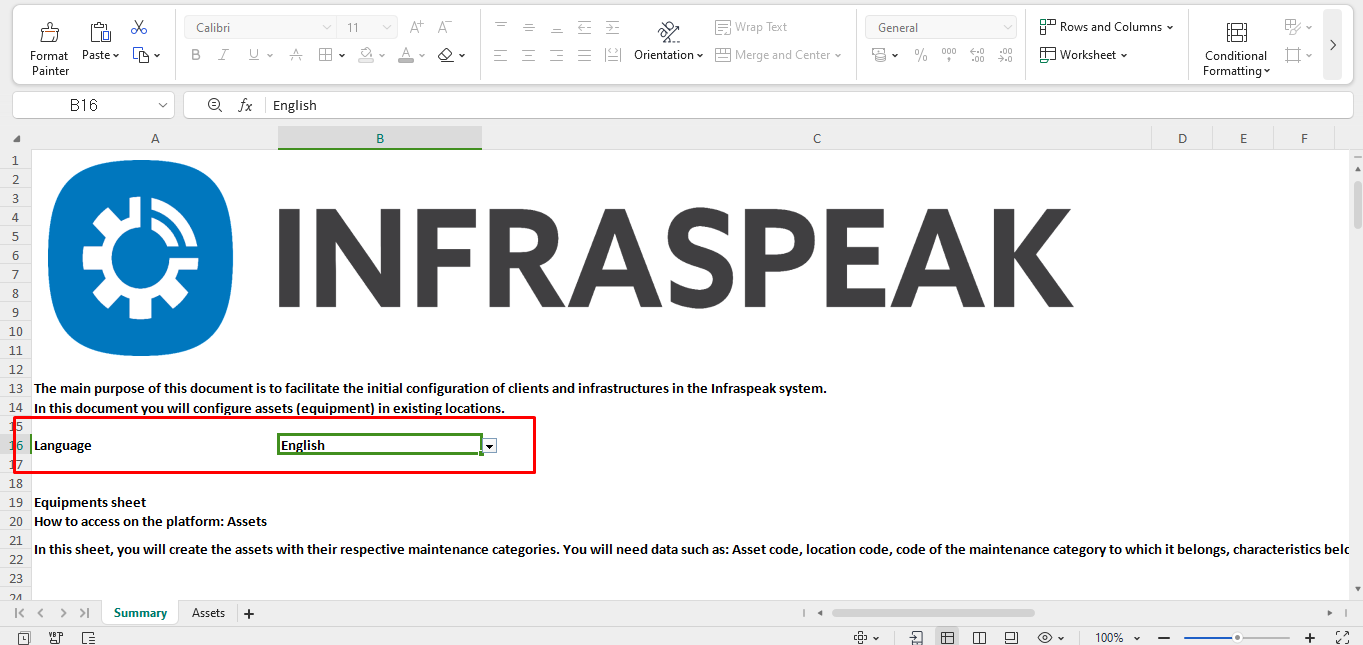Open the Conditional Formatting menu
This screenshot has width=1363, height=645.
click(x=1236, y=49)
